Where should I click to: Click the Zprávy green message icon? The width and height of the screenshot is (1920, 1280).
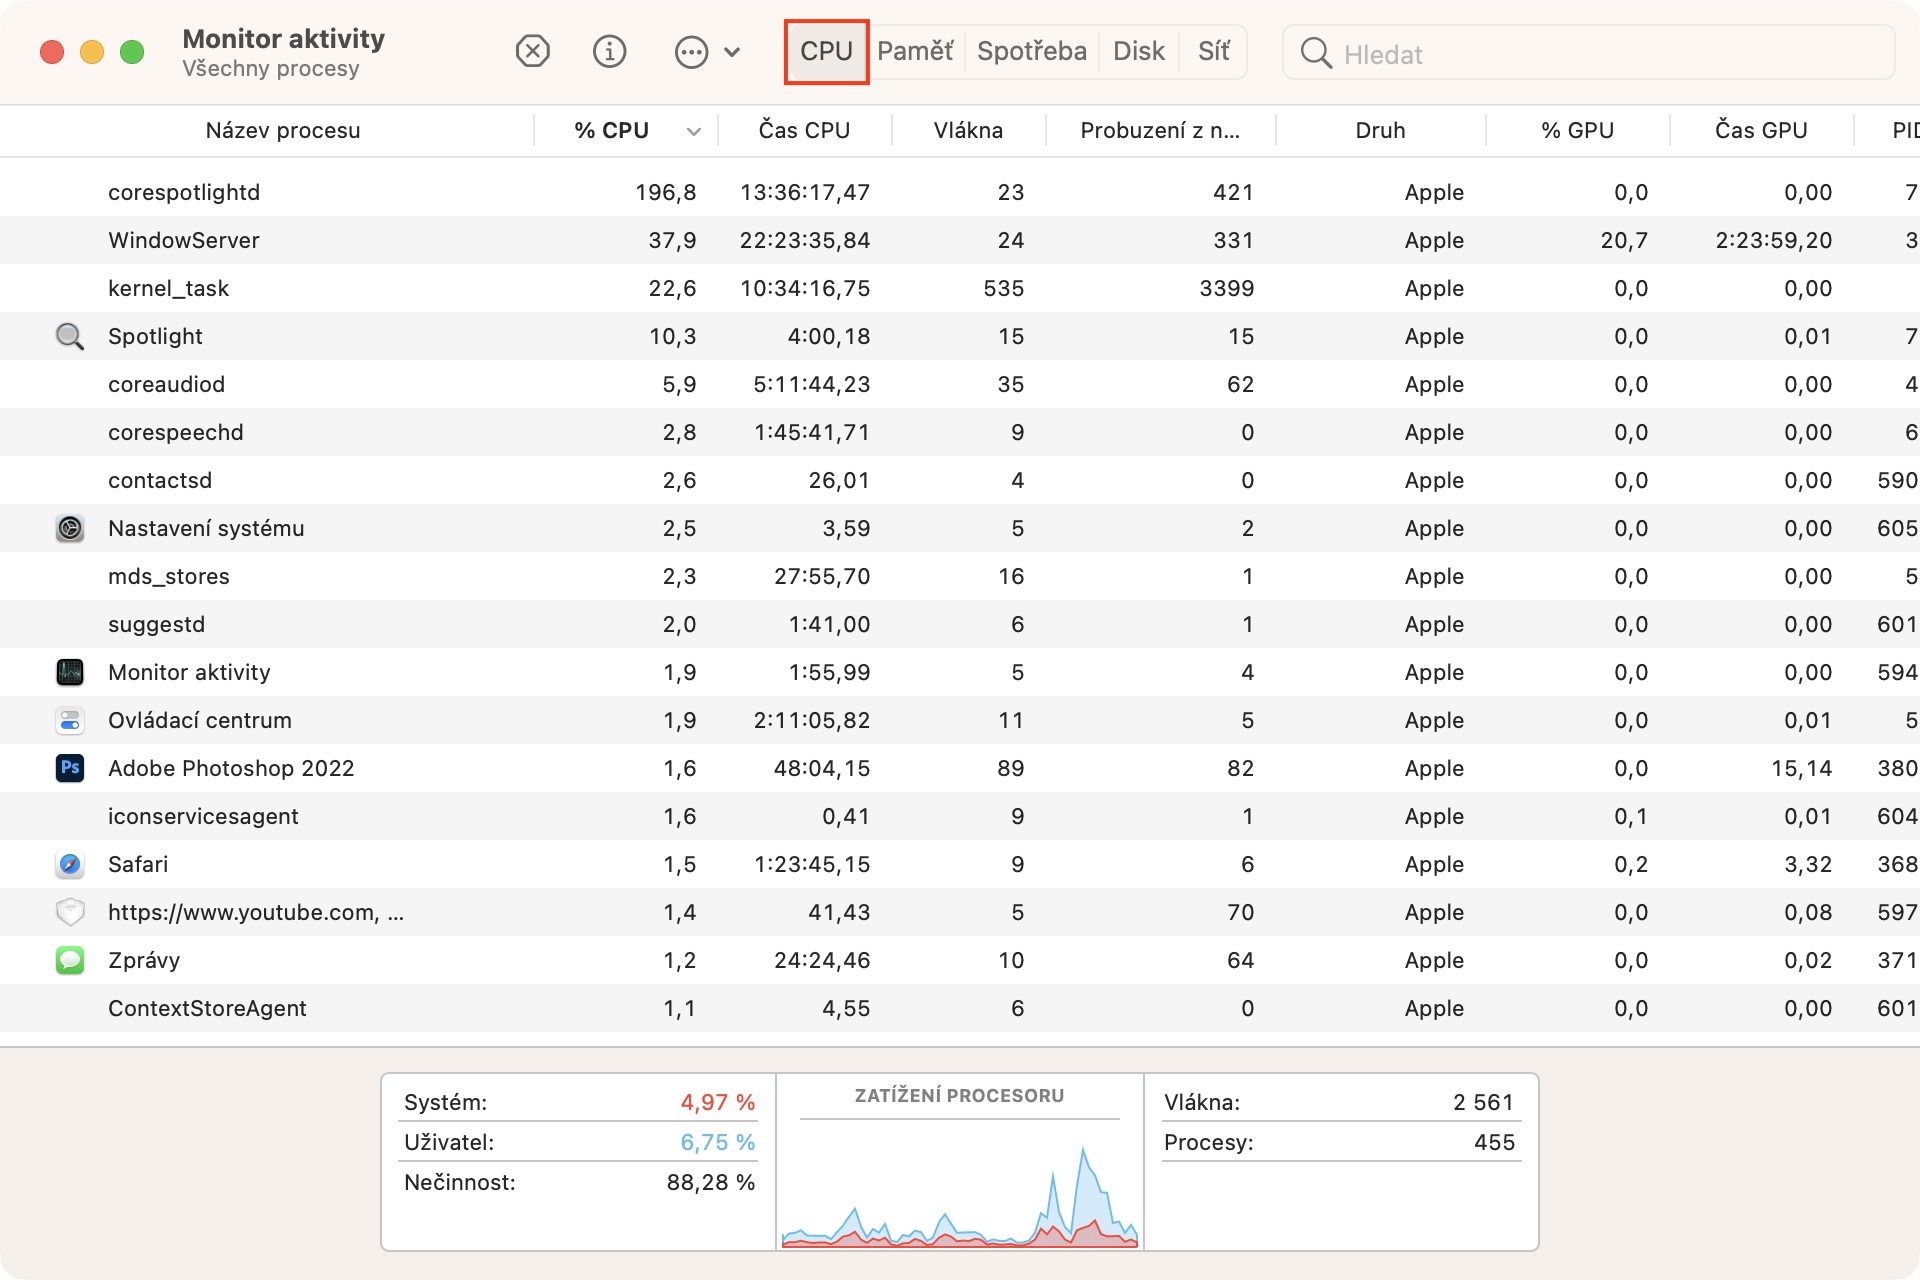pos(69,960)
